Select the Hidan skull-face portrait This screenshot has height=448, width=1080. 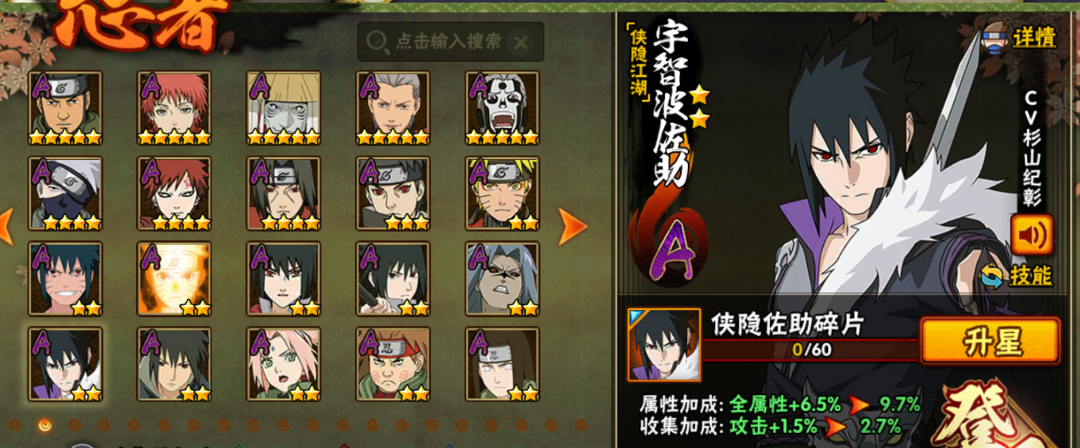click(503, 108)
